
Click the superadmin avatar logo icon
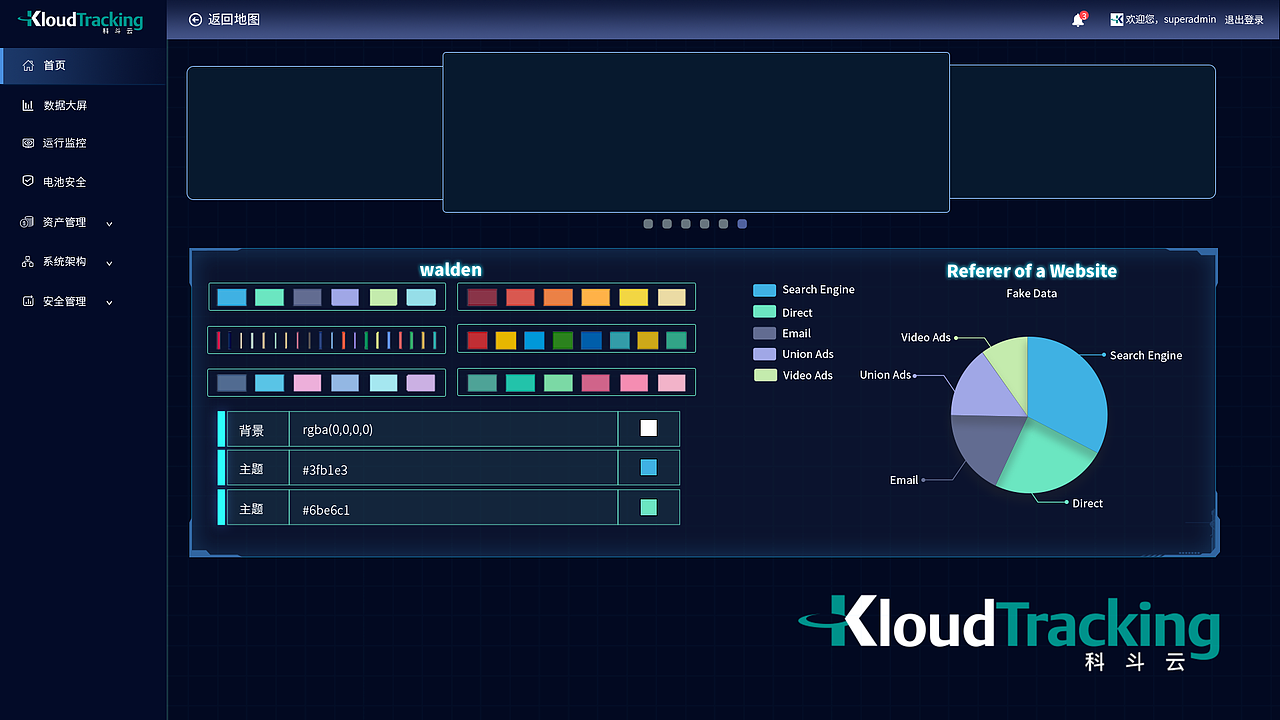[x=1116, y=19]
